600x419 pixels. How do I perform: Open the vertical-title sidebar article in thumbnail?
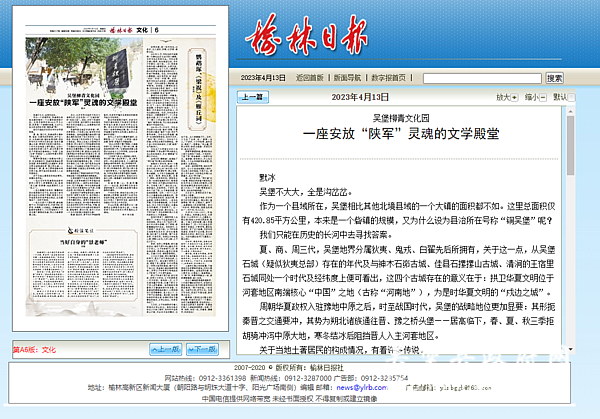198,89
